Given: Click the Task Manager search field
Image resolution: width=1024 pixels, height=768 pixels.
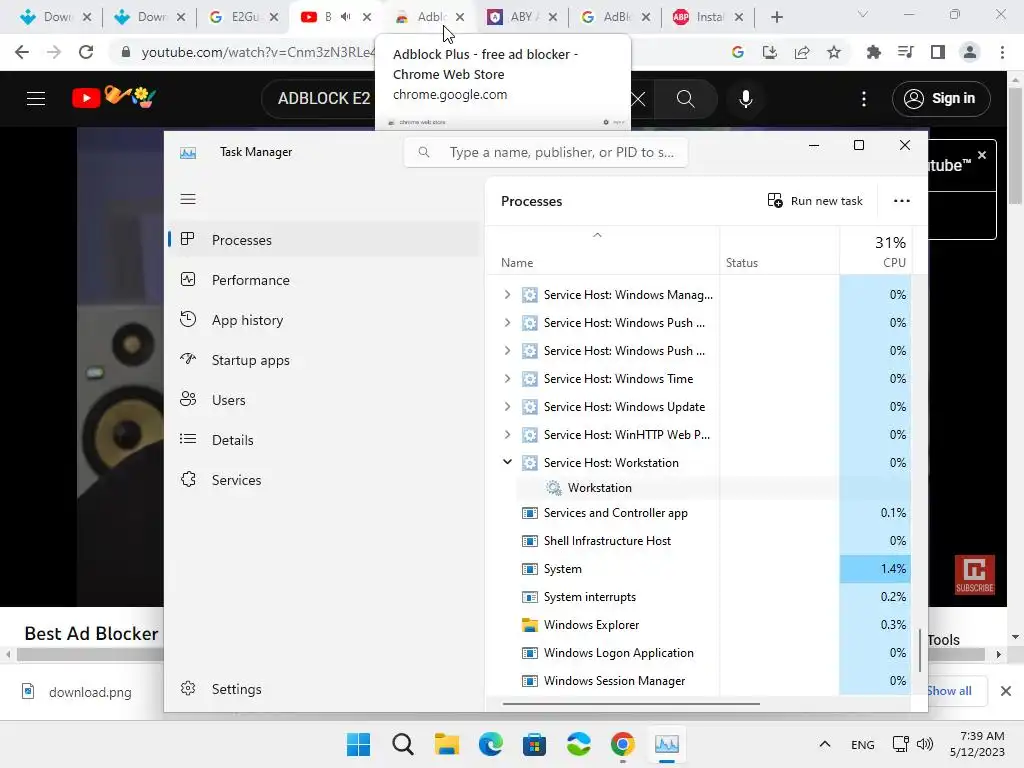Looking at the screenshot, I should coord(545,152).
